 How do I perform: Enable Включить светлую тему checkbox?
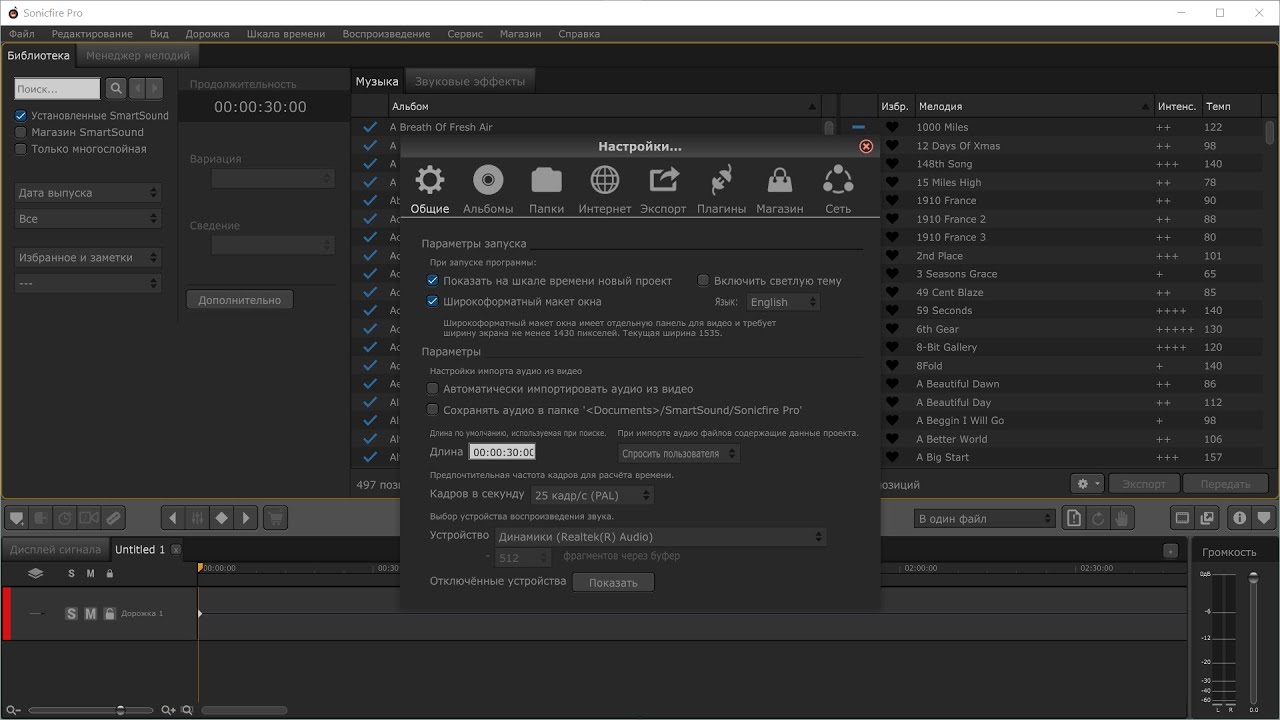[x=703, y=281]
